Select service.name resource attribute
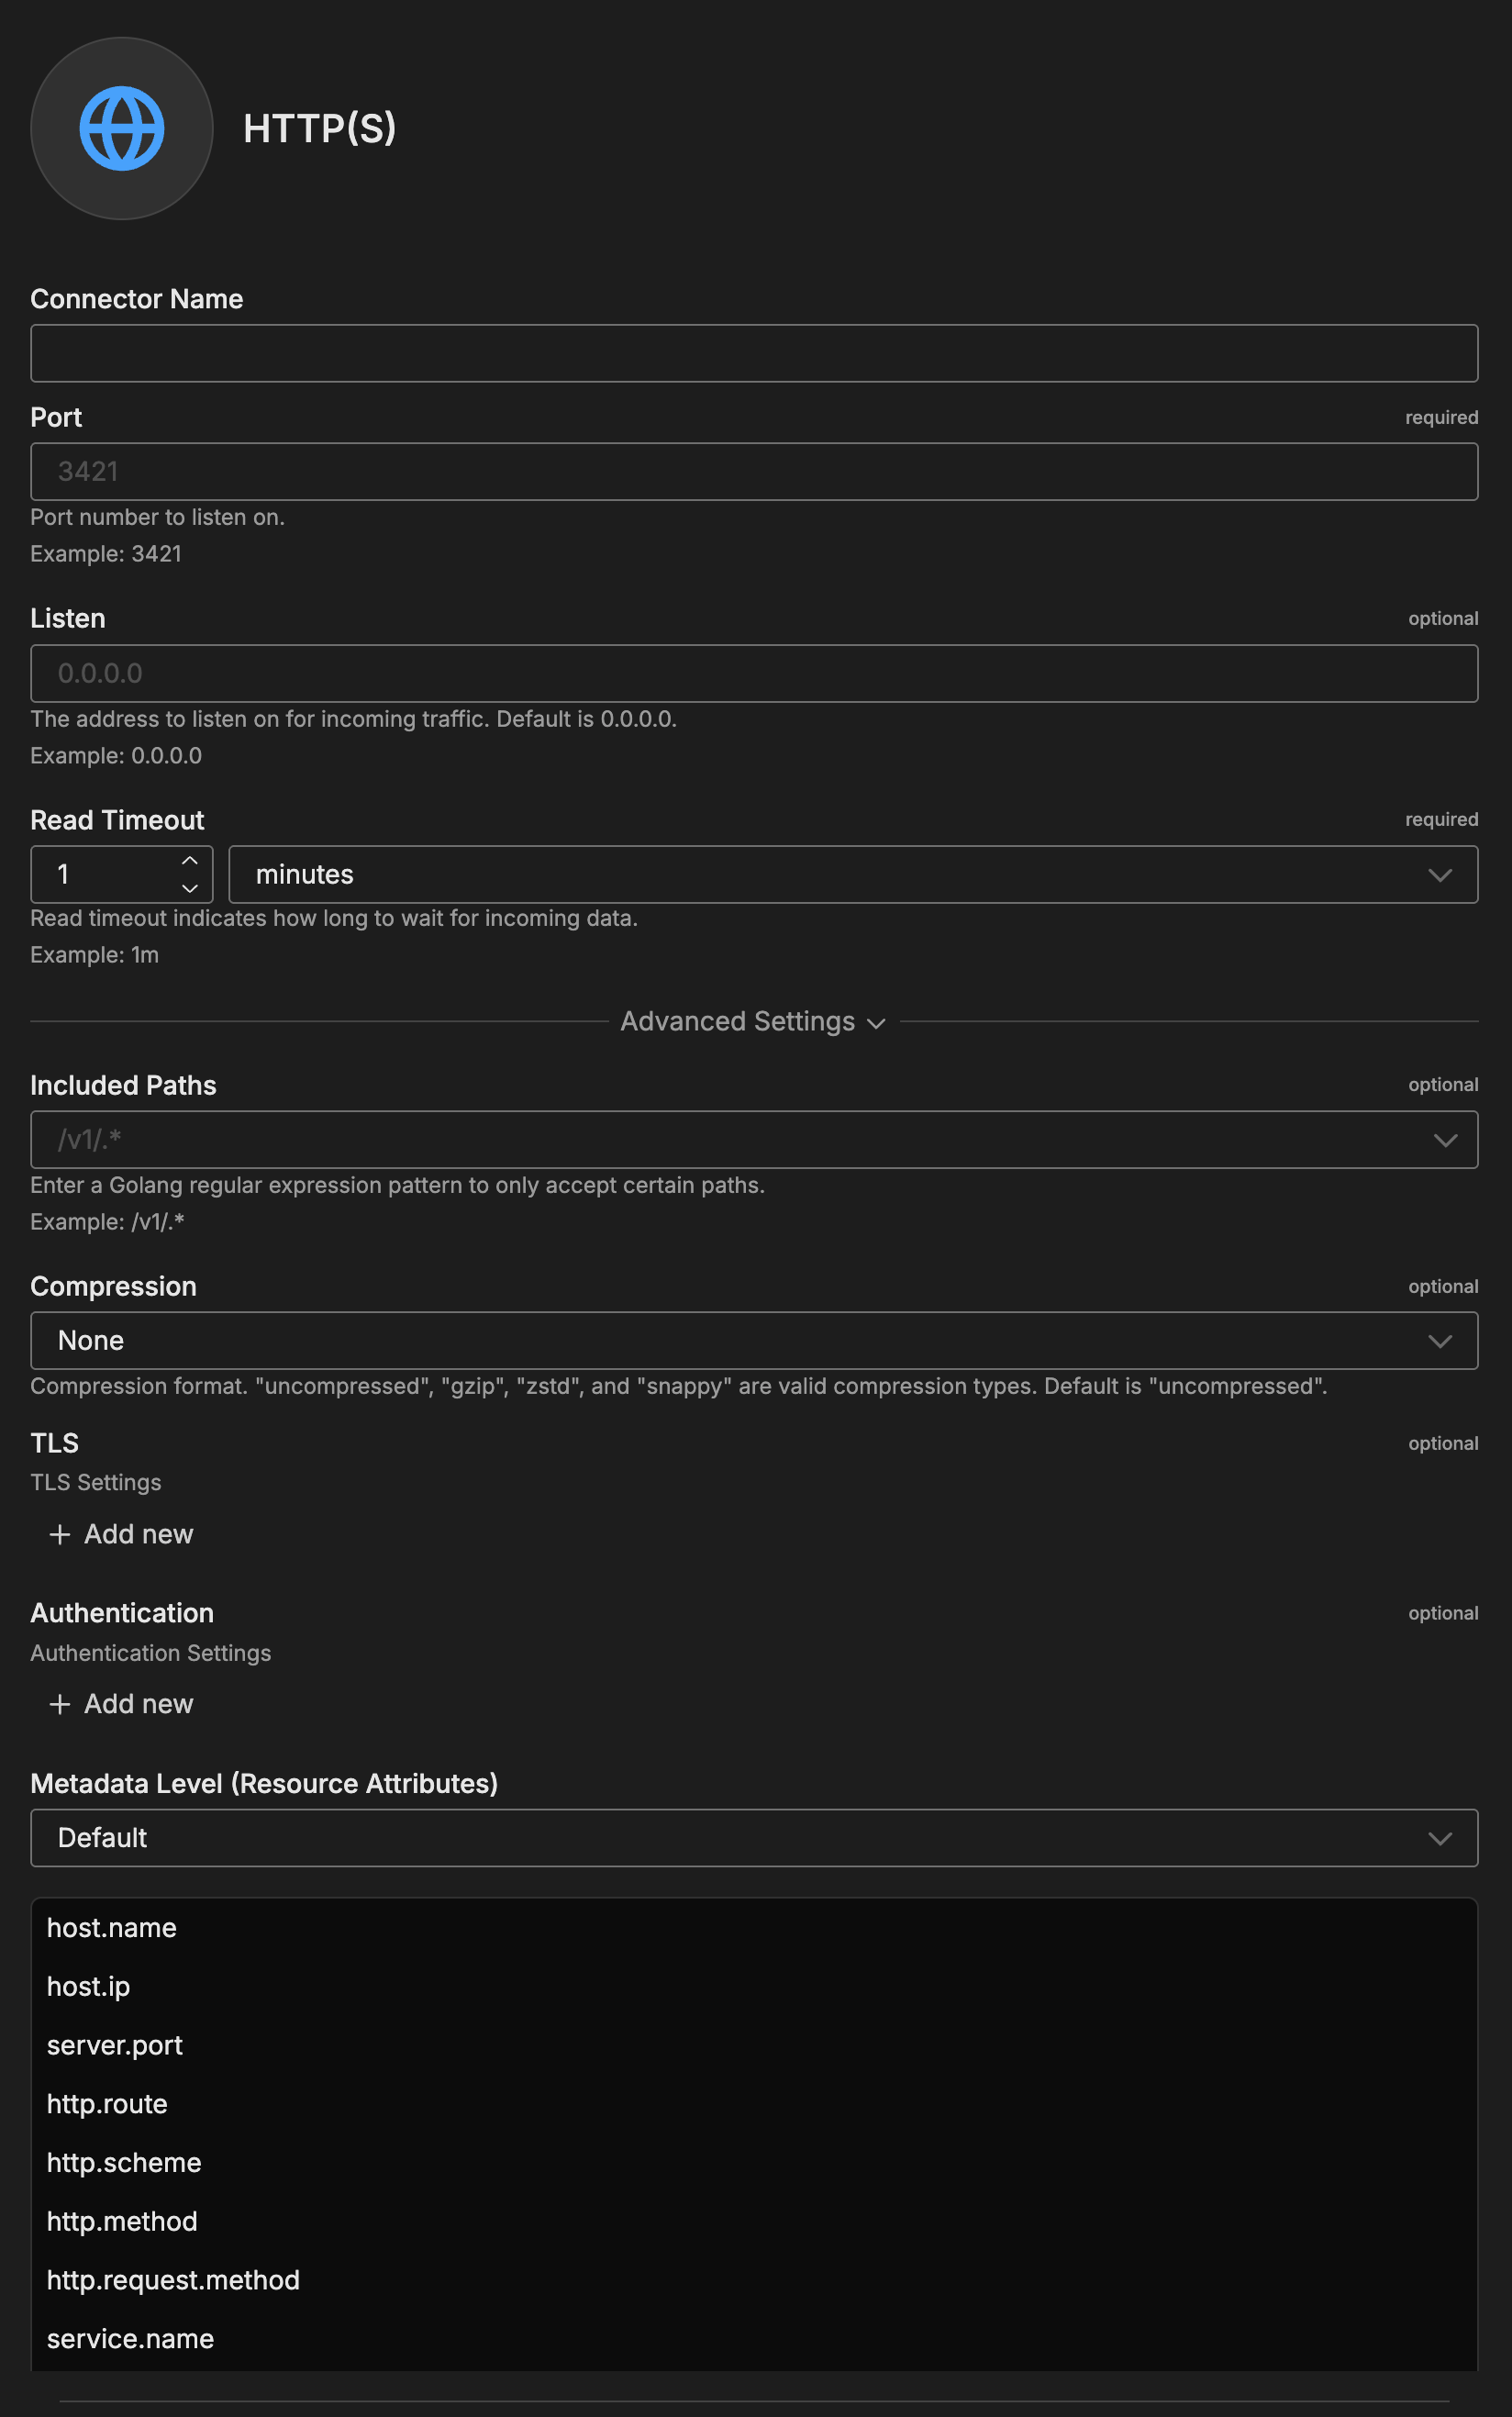The image size is (1512, 2417). 130,2339
